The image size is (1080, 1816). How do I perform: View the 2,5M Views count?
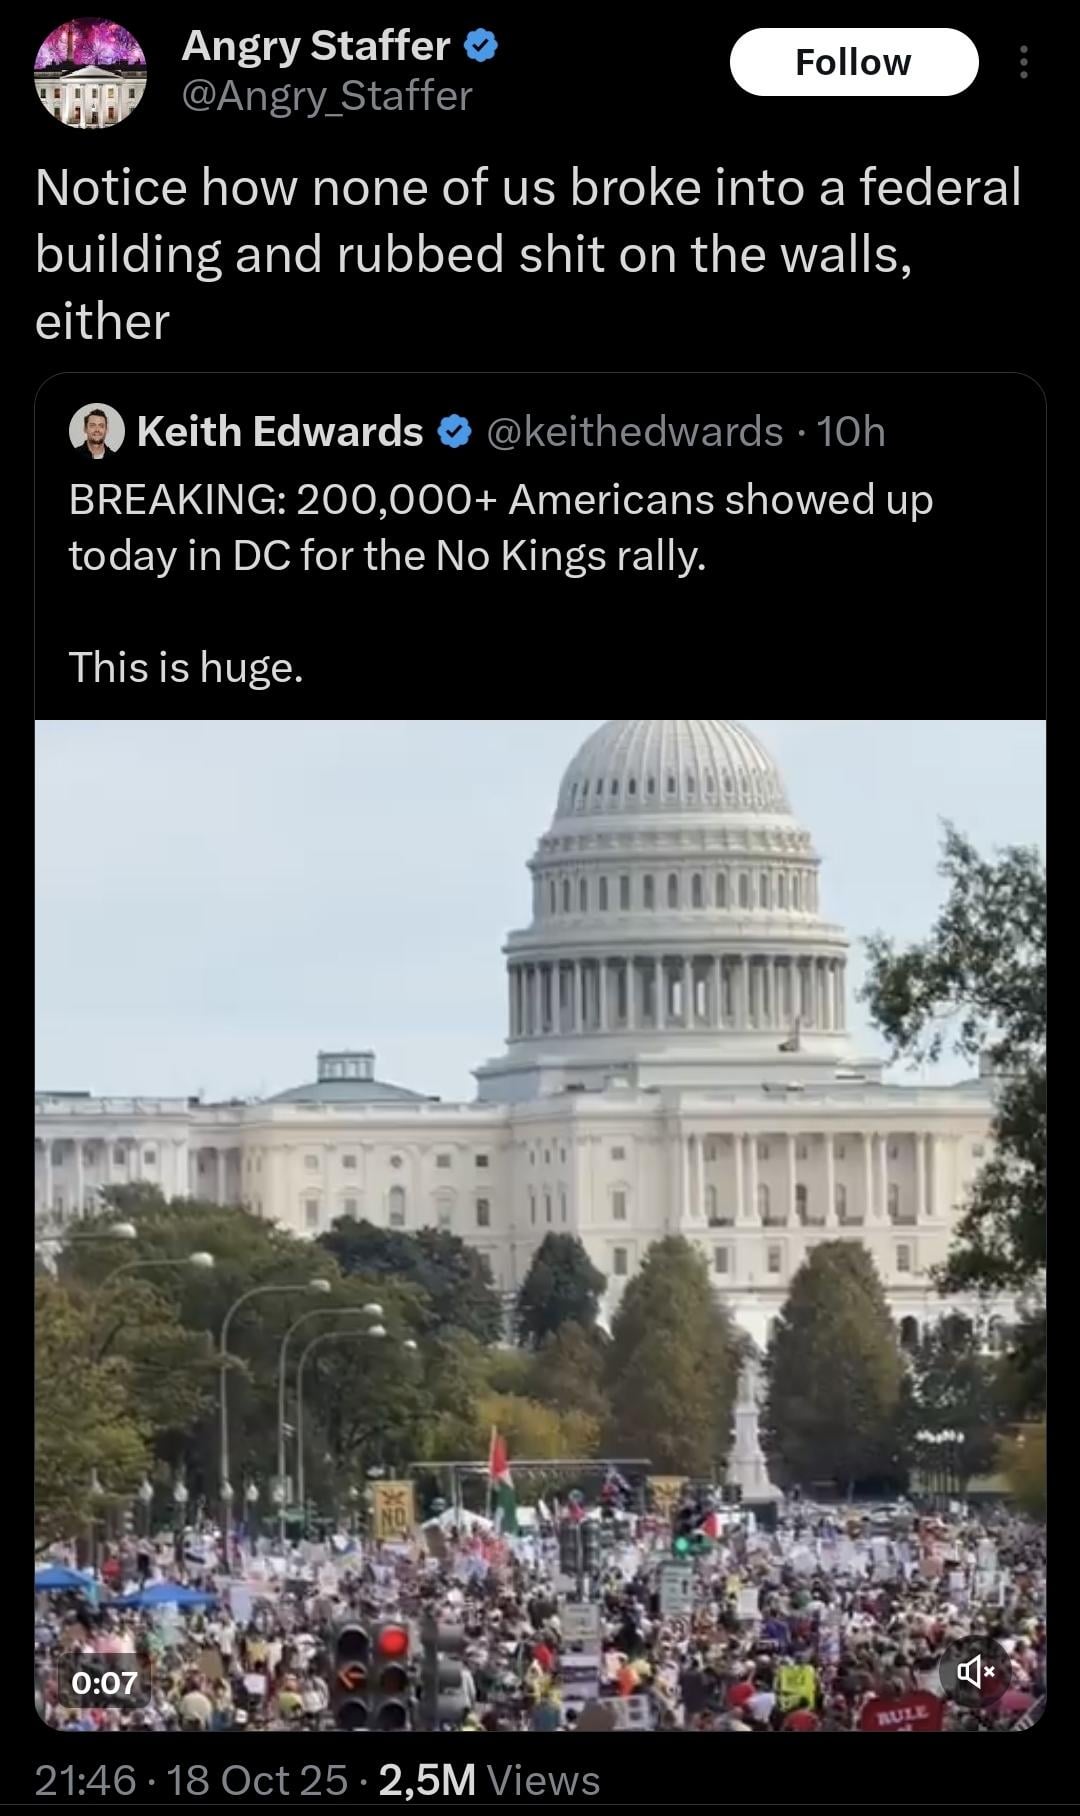pyautogui.click(x=489, y=1780)
